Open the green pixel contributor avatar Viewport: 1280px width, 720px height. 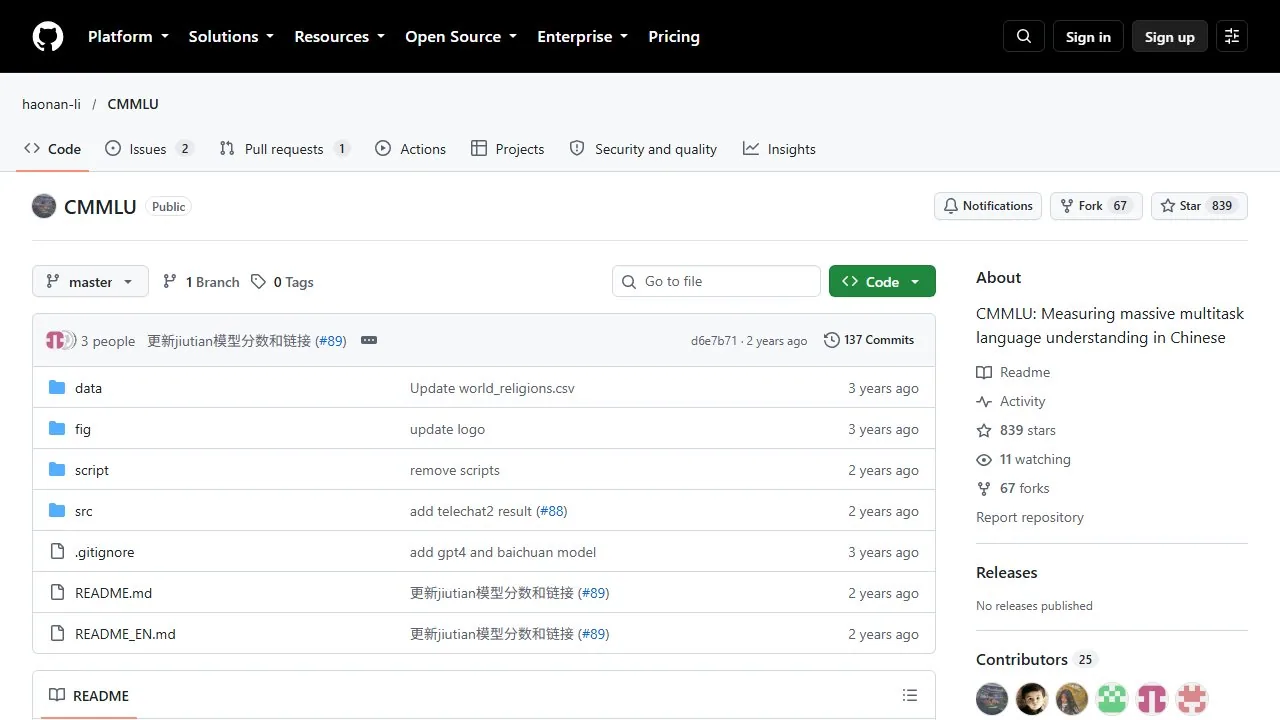pos(1112,699)
